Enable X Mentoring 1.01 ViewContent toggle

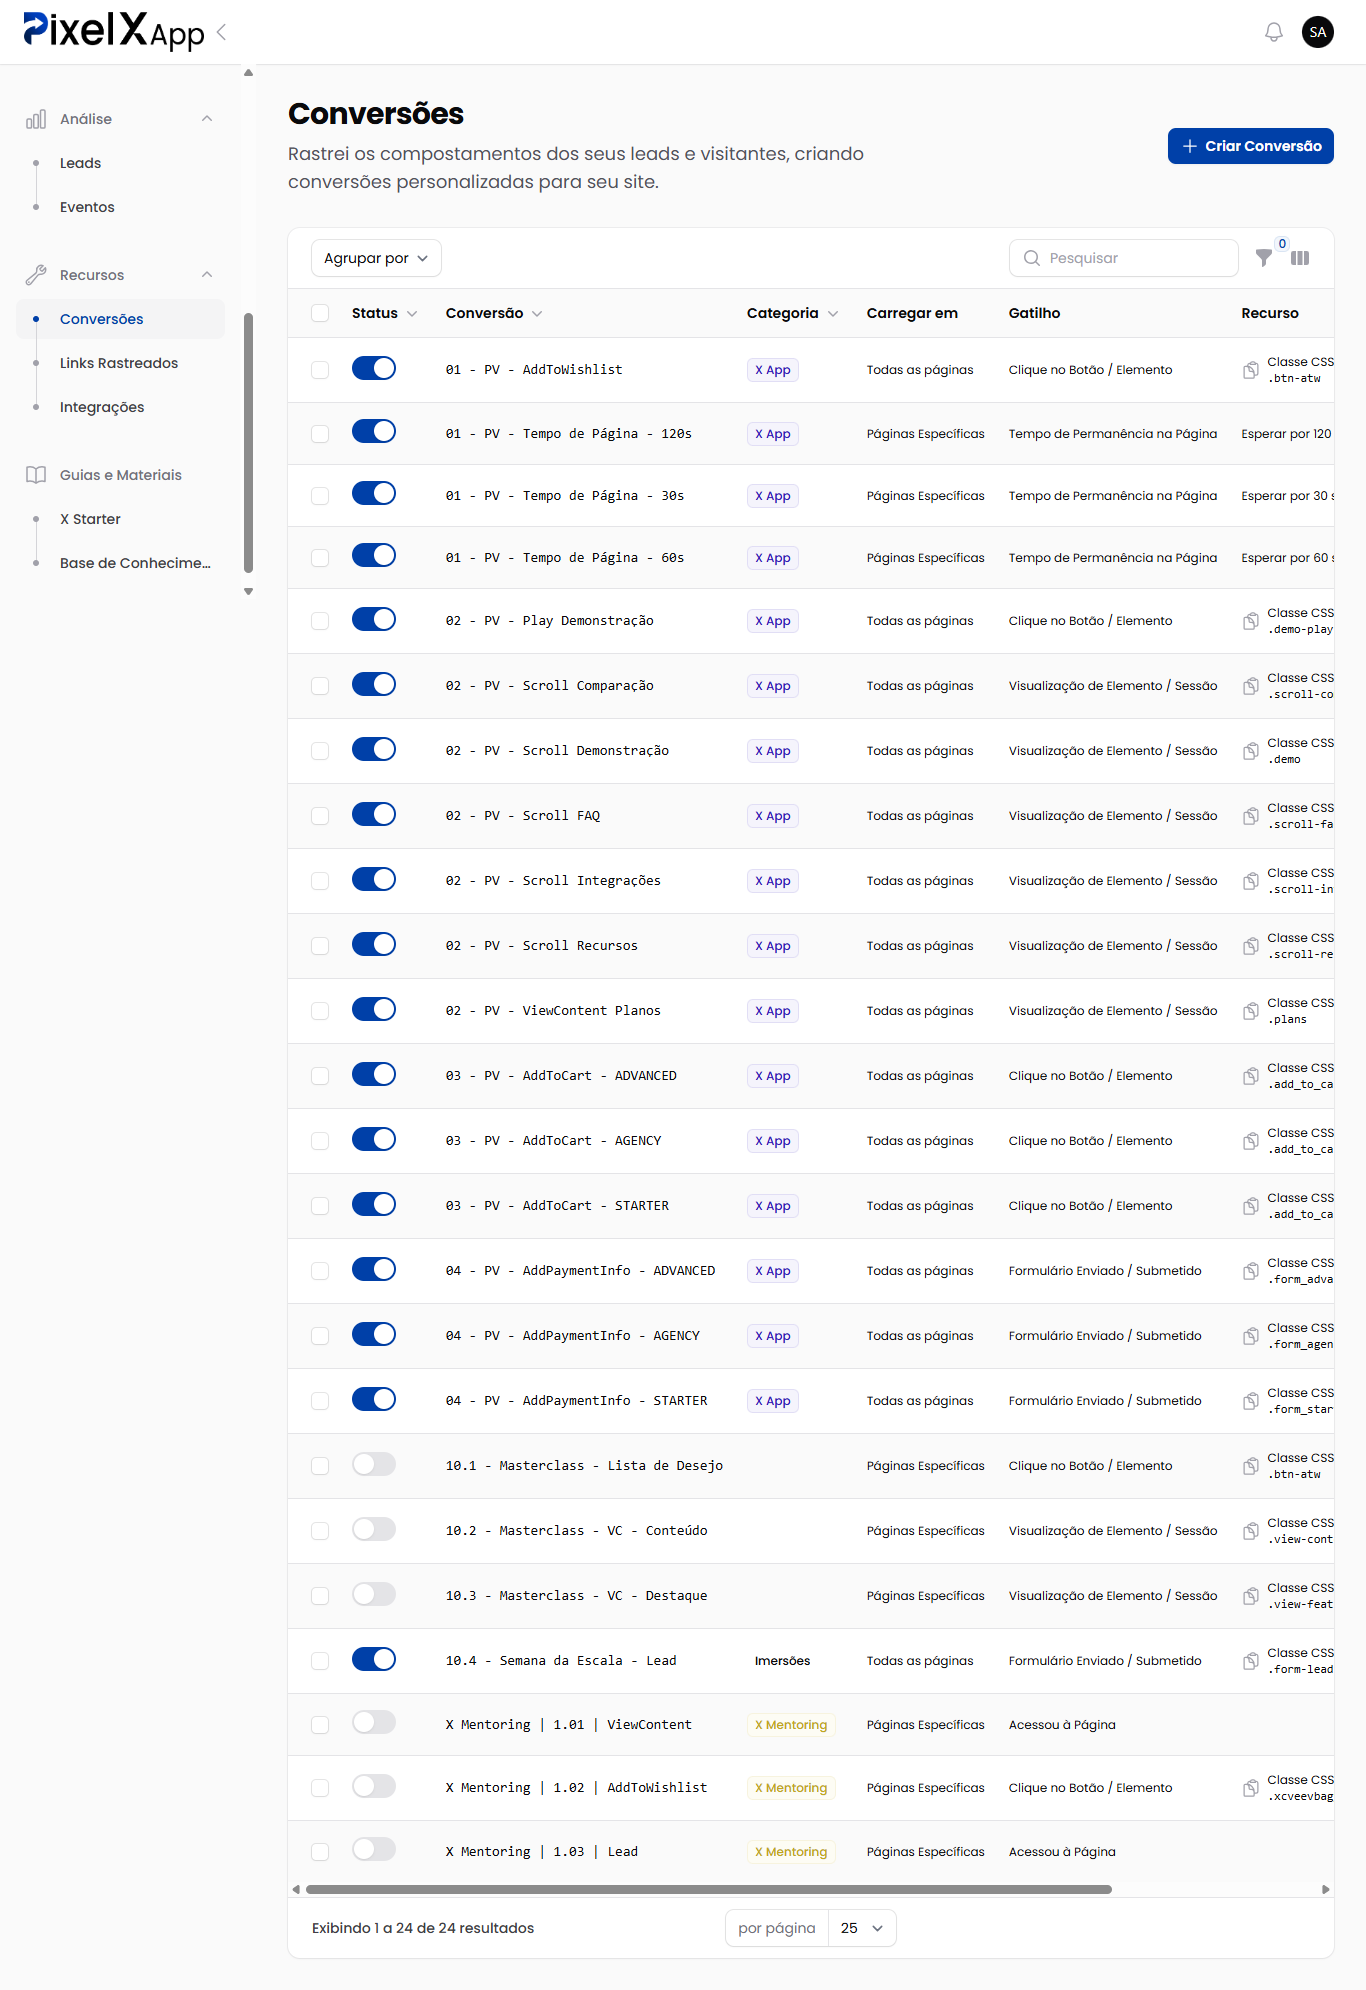pyautogui.click(x=374, y=1722)
